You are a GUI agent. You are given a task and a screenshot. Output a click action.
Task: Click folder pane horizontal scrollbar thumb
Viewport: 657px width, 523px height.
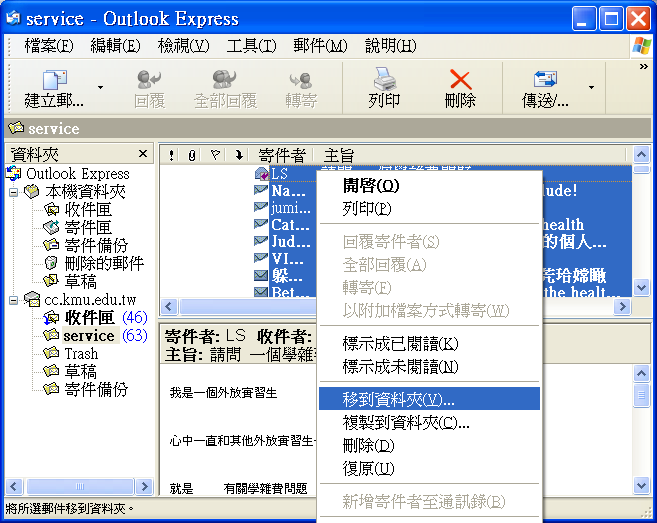[x=80, y=487]
